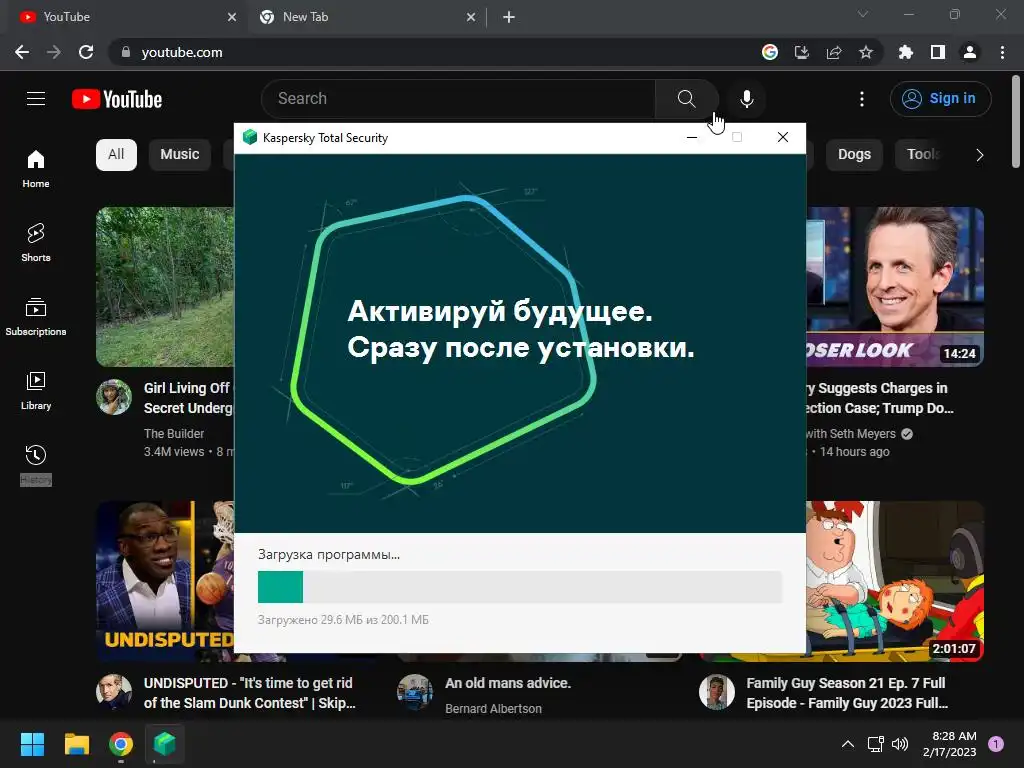Open Chrome three-dot menu
This screenshot has height=768, width=1024.
pyautogui.click(x=1002, y=52)
